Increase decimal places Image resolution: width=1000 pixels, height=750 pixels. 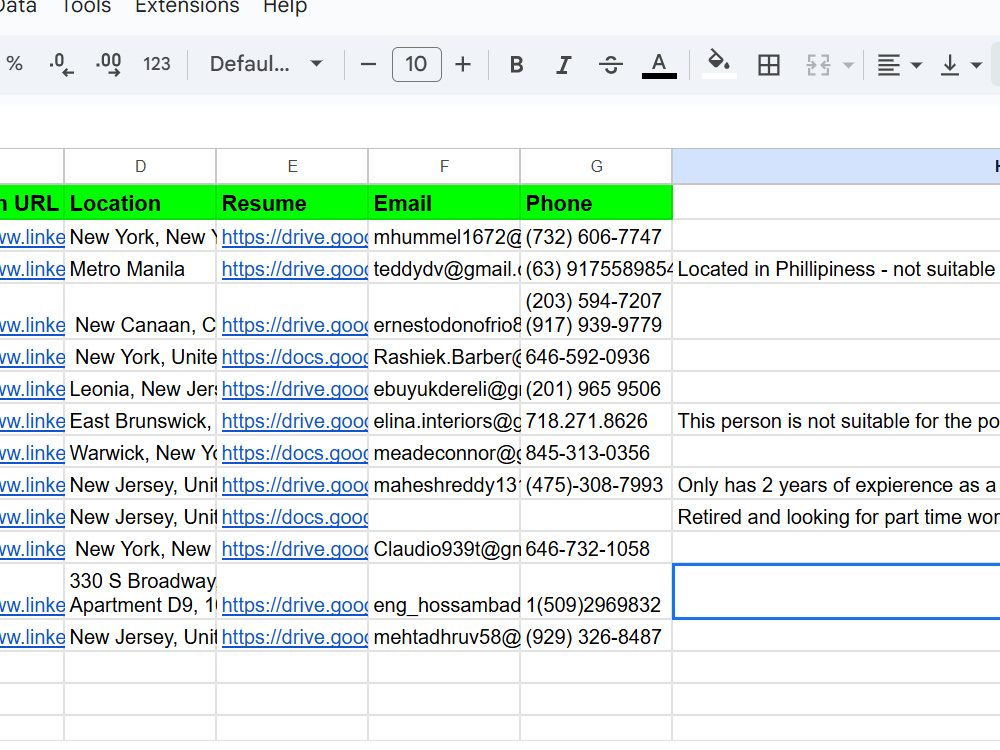(108, 64)
